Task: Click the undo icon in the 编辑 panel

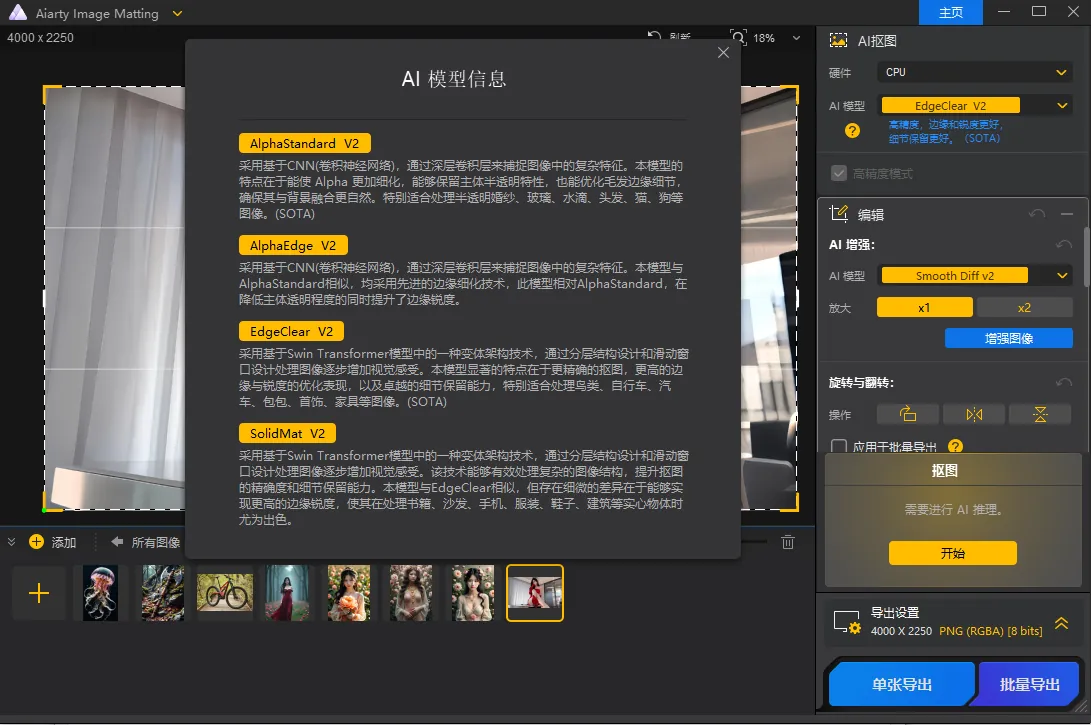Action: coord(1038,213)
